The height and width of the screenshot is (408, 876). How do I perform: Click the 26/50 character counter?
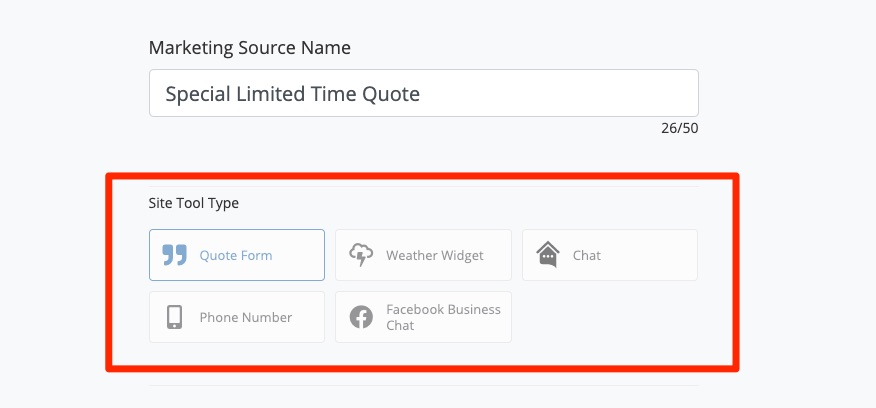[x=679, y=129]
